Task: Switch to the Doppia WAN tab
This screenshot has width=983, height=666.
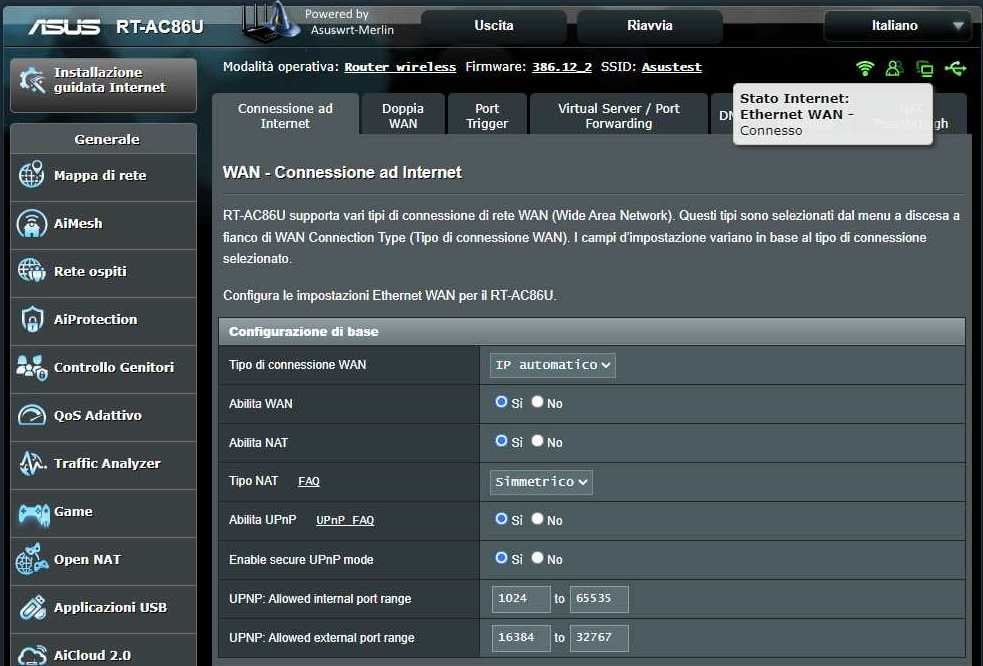Action: pyautogui.click(x=402, y=116)
